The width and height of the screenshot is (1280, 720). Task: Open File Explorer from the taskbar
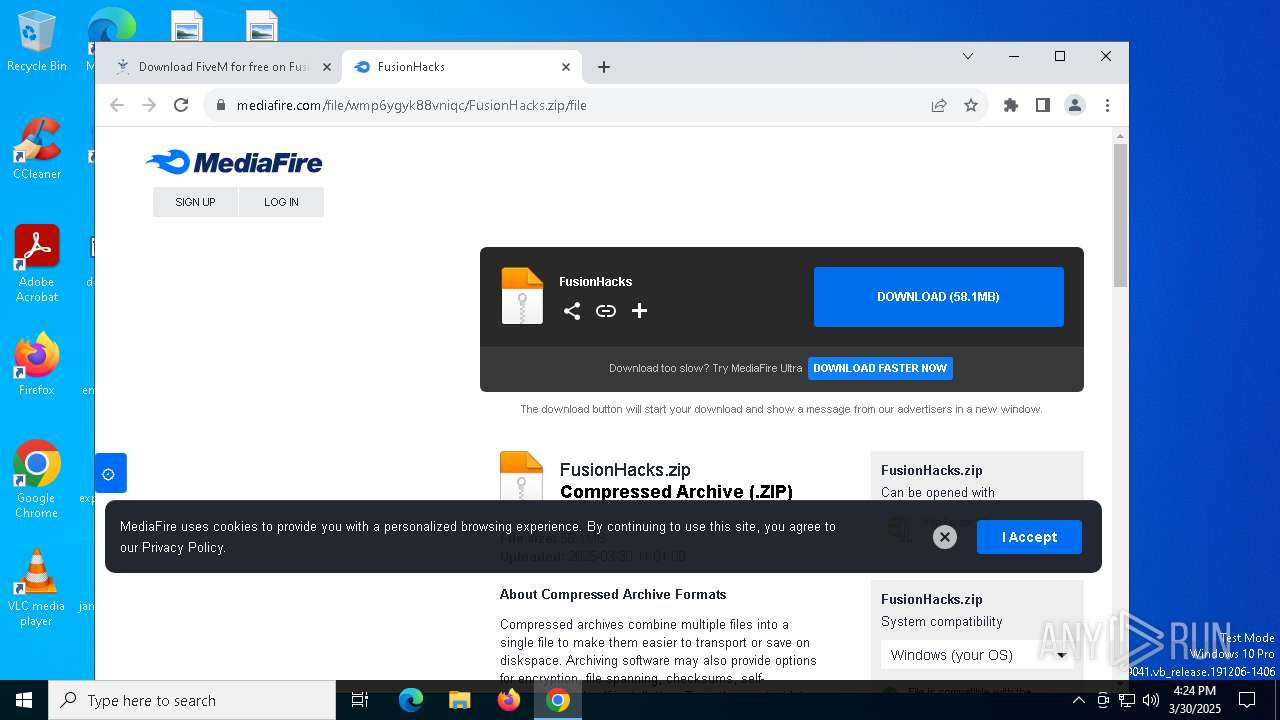[x=459, y=700]
